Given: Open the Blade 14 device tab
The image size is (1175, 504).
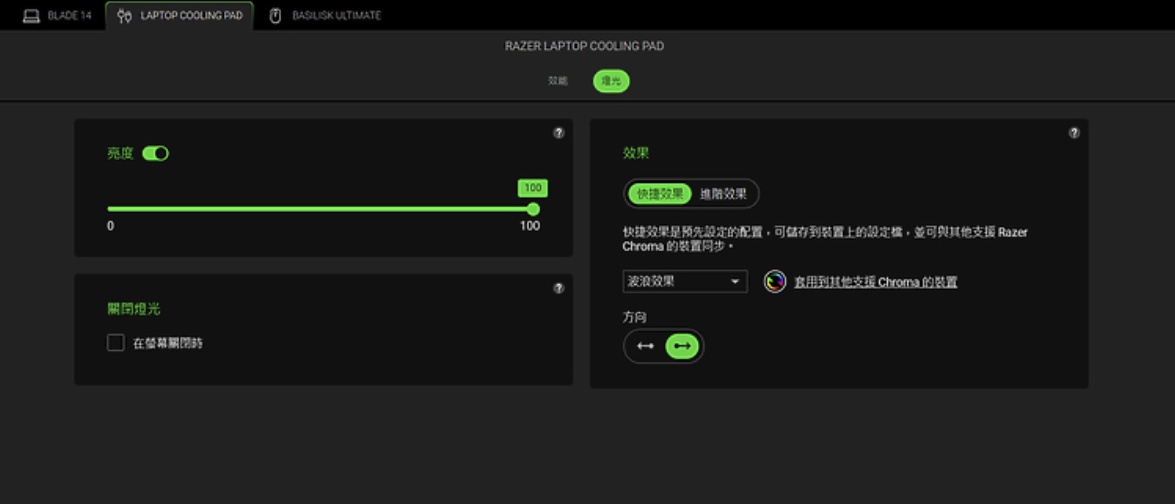Looking at the screenshot, I should (57, 16).
